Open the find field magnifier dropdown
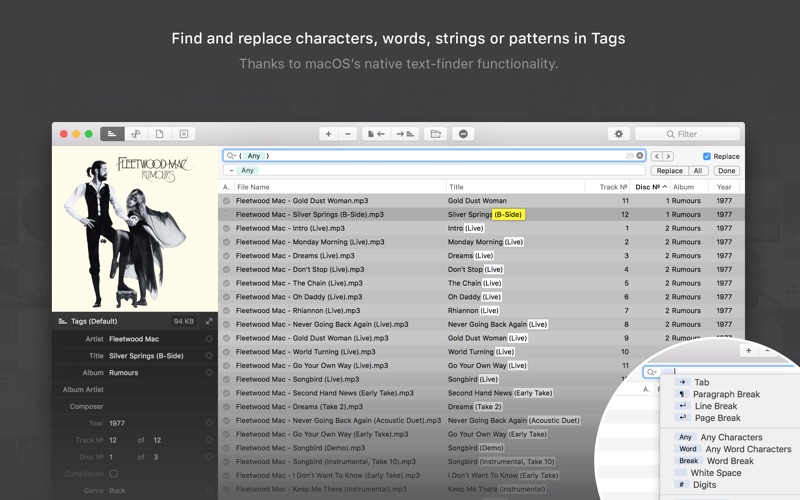Screen dimensions: 800x500 [231, 156]
